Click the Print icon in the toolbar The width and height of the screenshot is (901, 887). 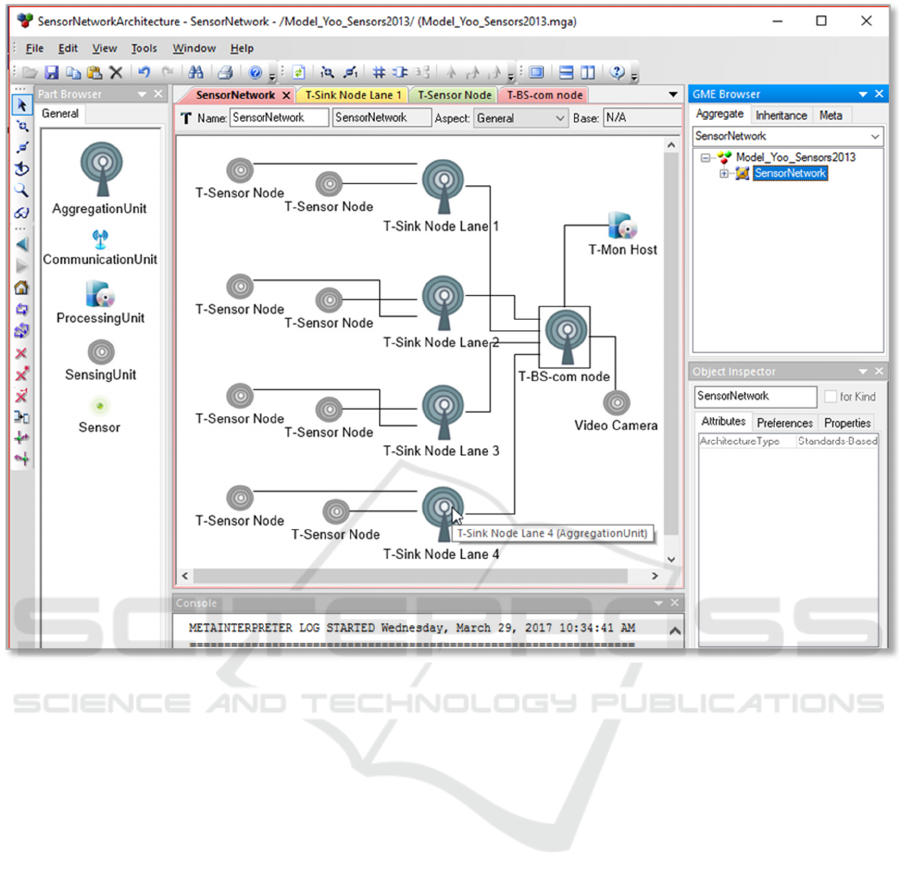pos(225,72)
